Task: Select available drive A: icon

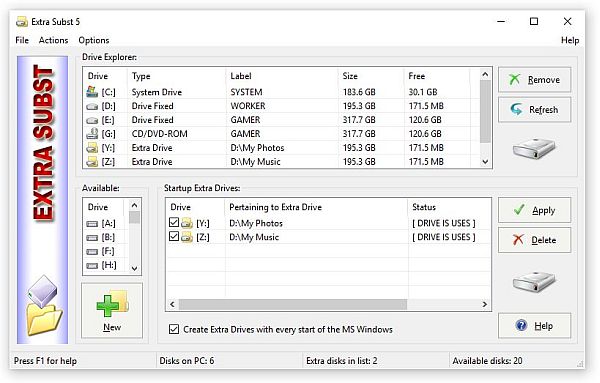Action: [92, 224]
